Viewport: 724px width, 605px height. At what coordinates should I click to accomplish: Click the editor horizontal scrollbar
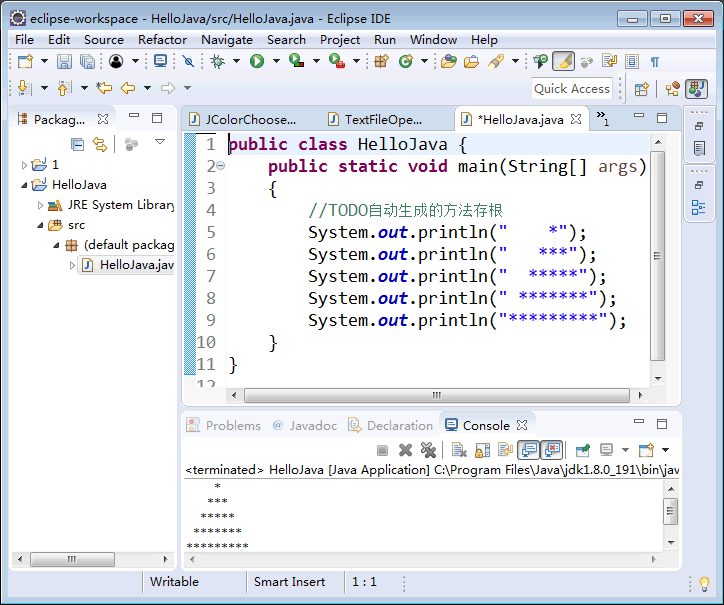(x=435, y=395)
